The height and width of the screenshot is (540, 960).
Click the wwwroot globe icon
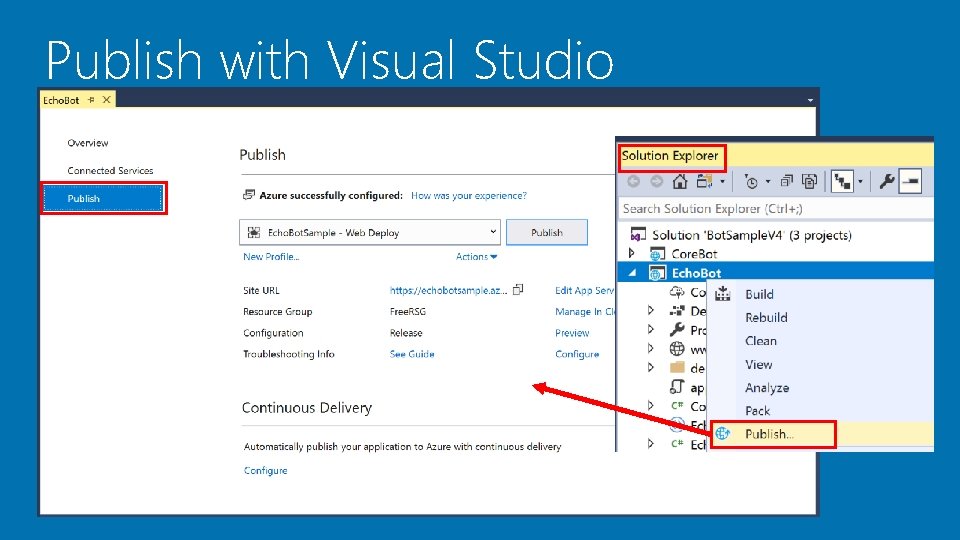(x=677, y=349)
